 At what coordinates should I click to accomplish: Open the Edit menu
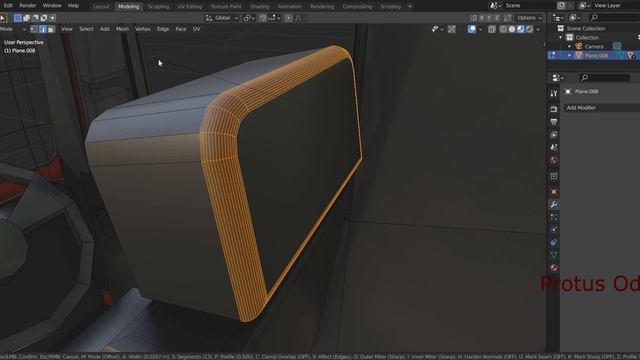click(8, 6)
